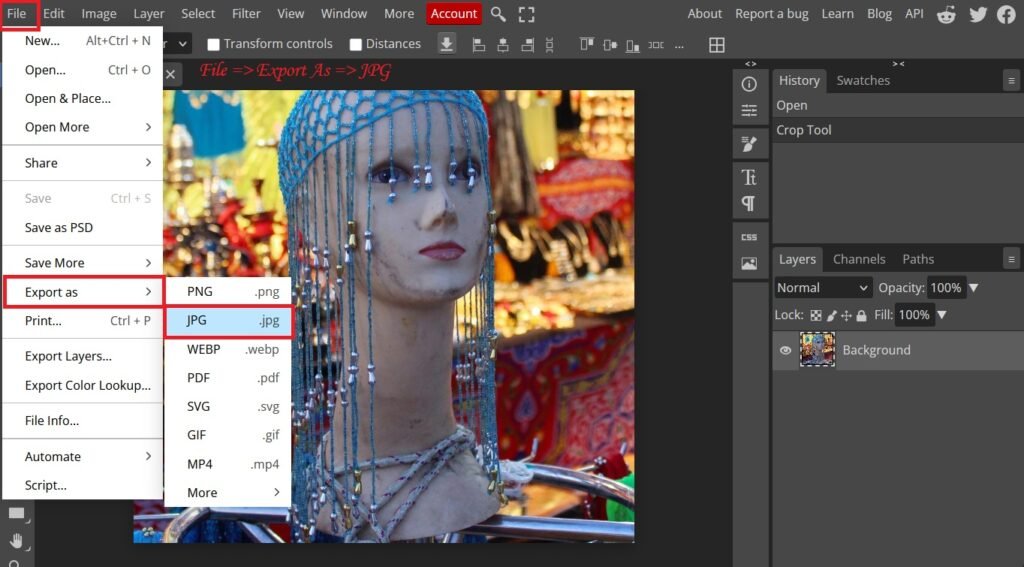The image size is (1024, 567).
Task: Open the Brush panel icon in the sidebar
Action: tap(748, 145)
